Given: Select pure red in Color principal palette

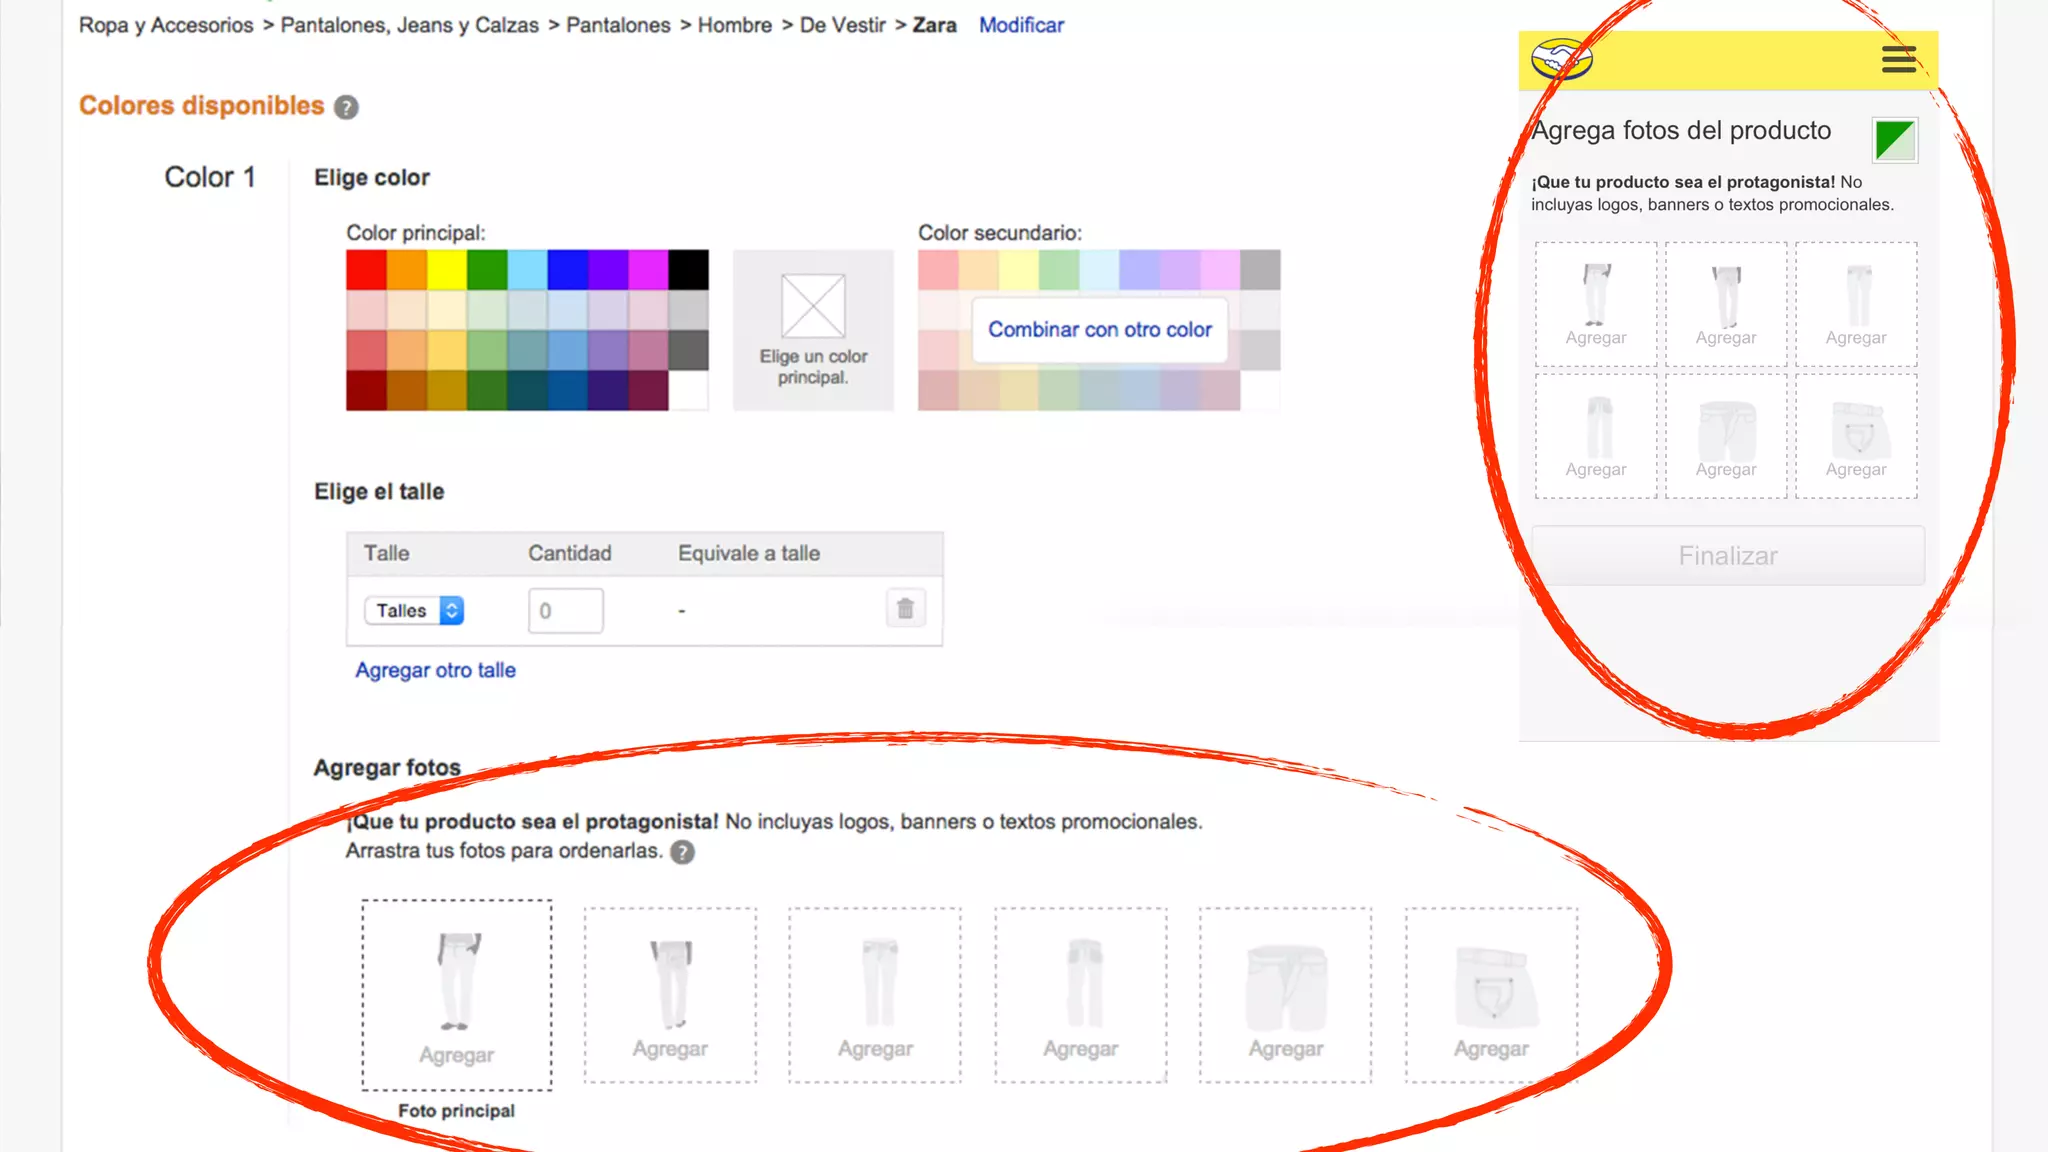Looking at the screenshot, I should [366, 270].
